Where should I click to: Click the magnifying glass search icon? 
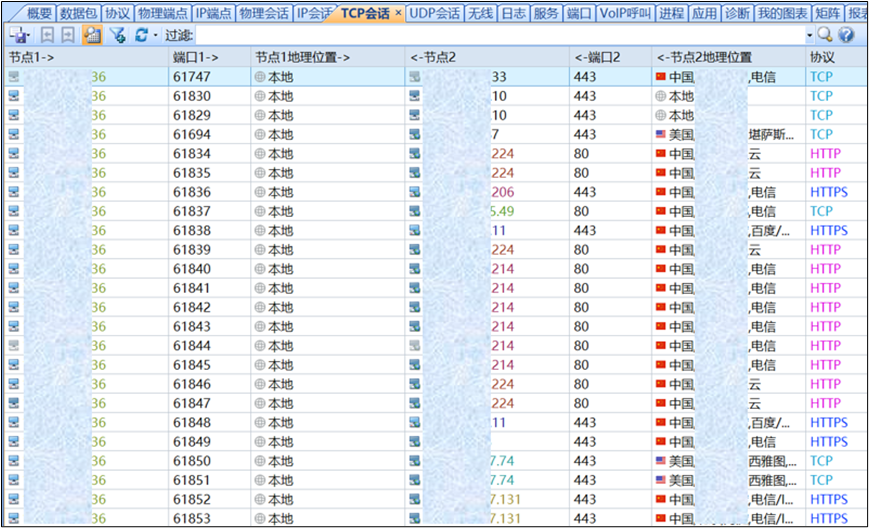pos(825,35)
